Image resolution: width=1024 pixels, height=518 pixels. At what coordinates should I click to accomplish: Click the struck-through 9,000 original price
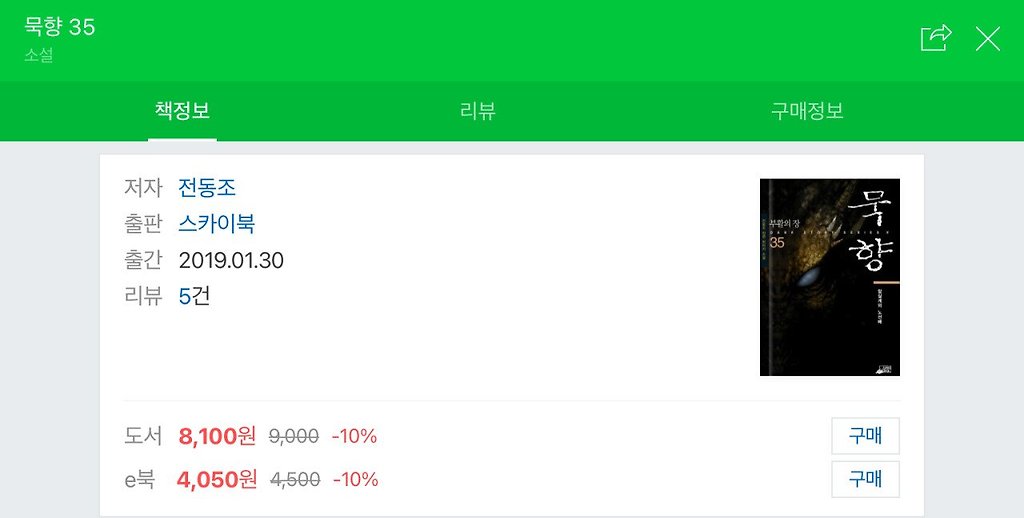click(294, 436)
